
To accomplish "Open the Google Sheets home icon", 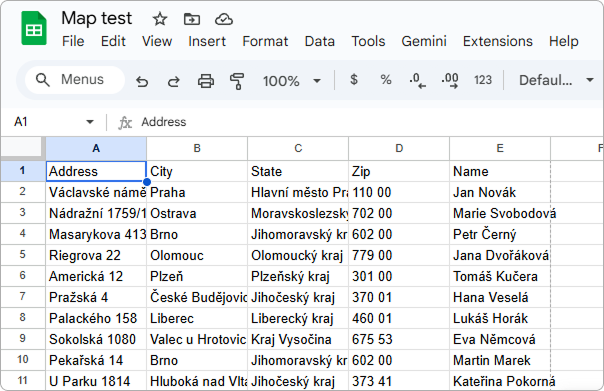I will [34, 29].
